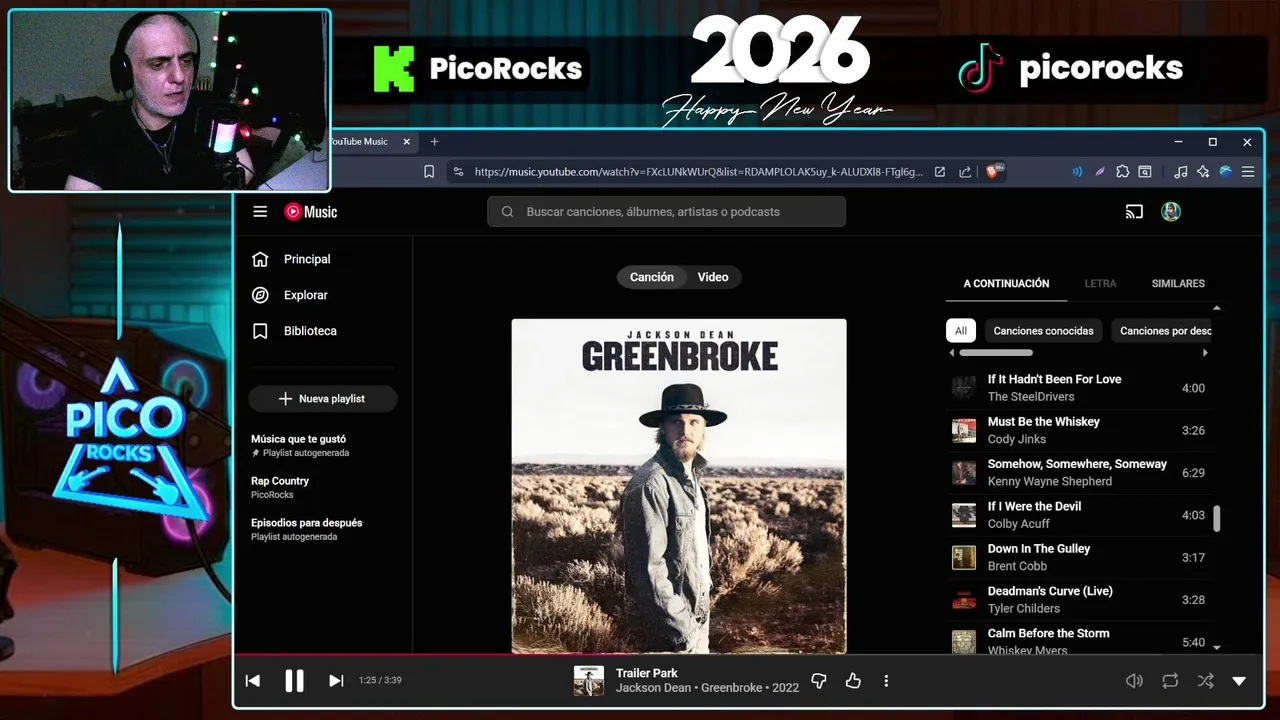
Task: Open the browser Extensions puzzle icon
Action: (1123, 172)
